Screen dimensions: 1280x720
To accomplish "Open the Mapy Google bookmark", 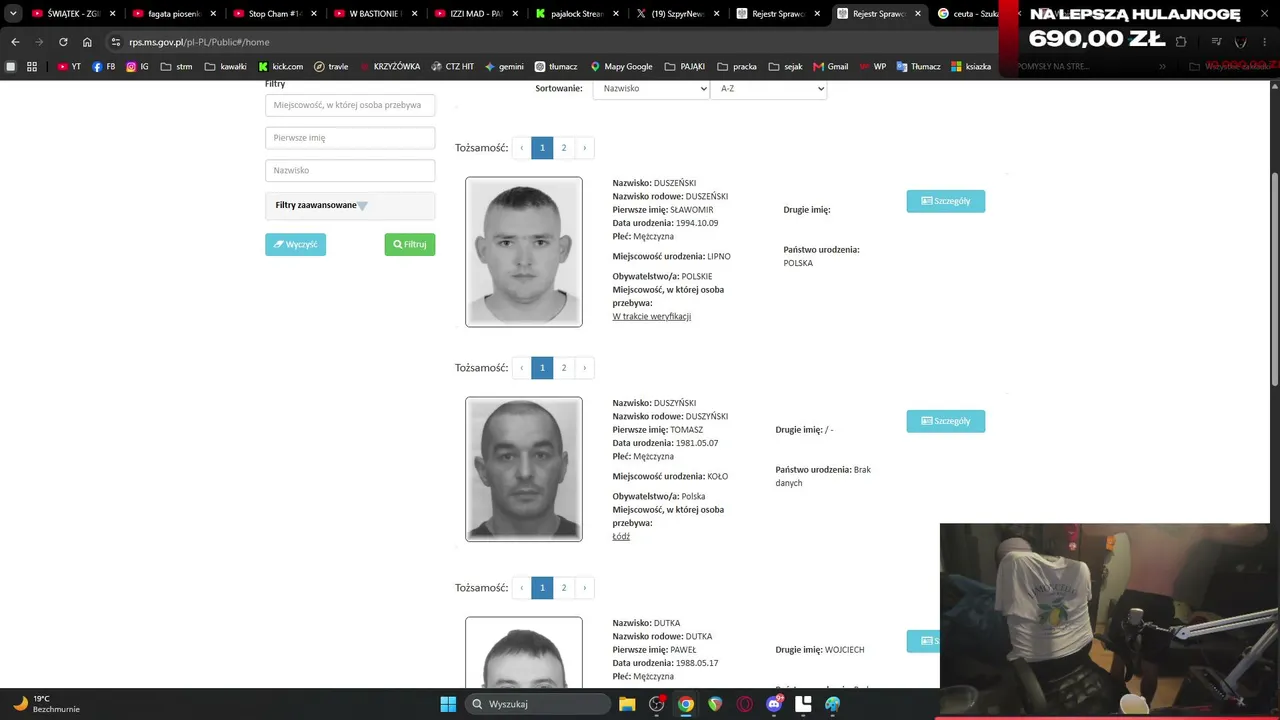I will click(621, 66).
